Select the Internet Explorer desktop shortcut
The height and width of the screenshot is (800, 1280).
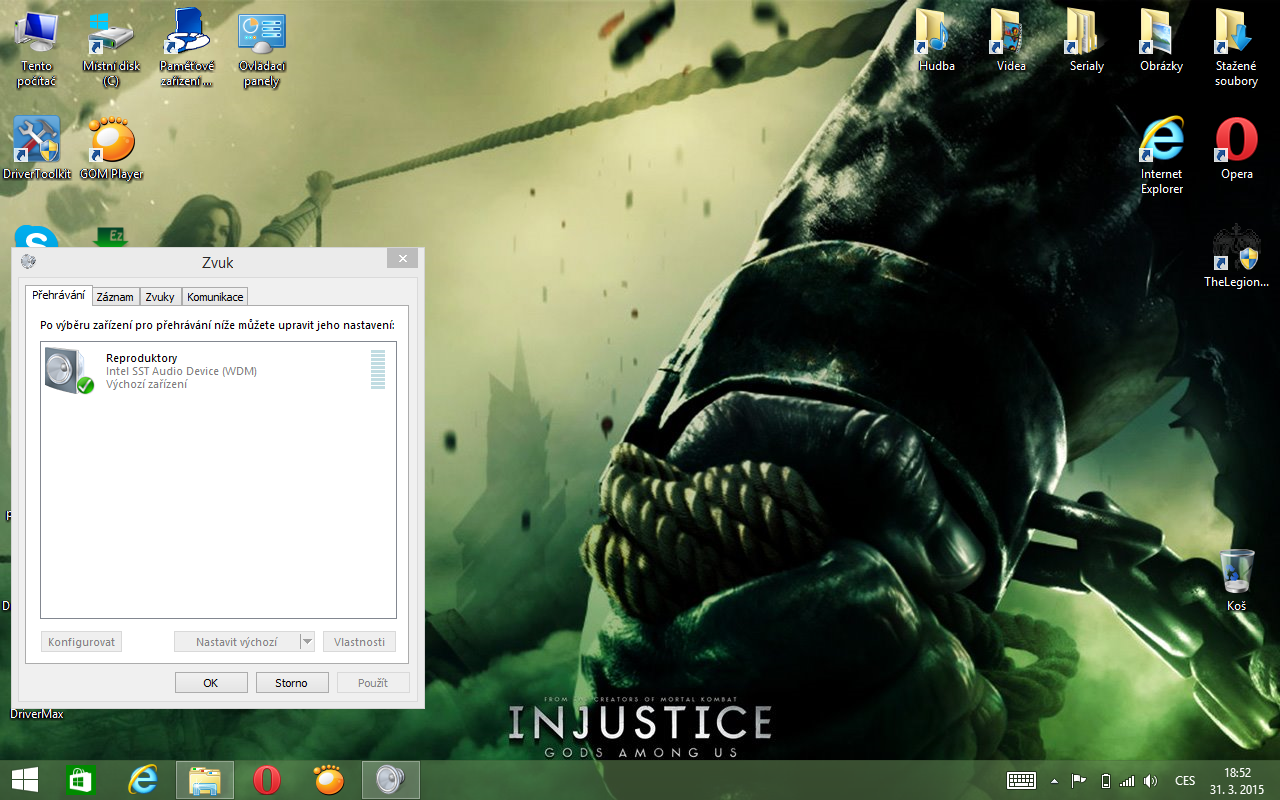coord(1161,156)
